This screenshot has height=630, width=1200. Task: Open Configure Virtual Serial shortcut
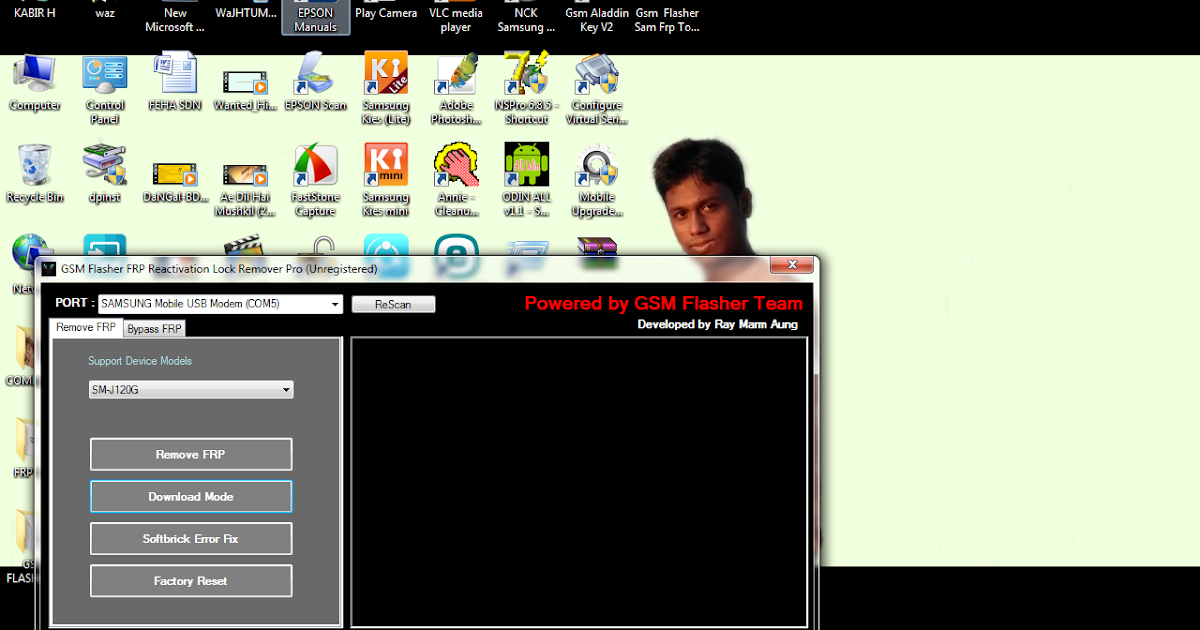pyautogui.click(x=597, y=88)
